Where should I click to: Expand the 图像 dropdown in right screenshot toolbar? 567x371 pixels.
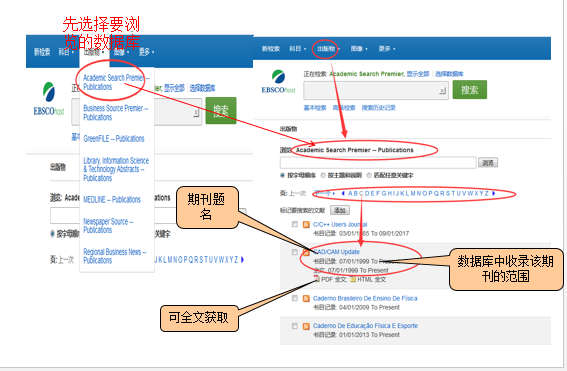(x=359, y=48)
